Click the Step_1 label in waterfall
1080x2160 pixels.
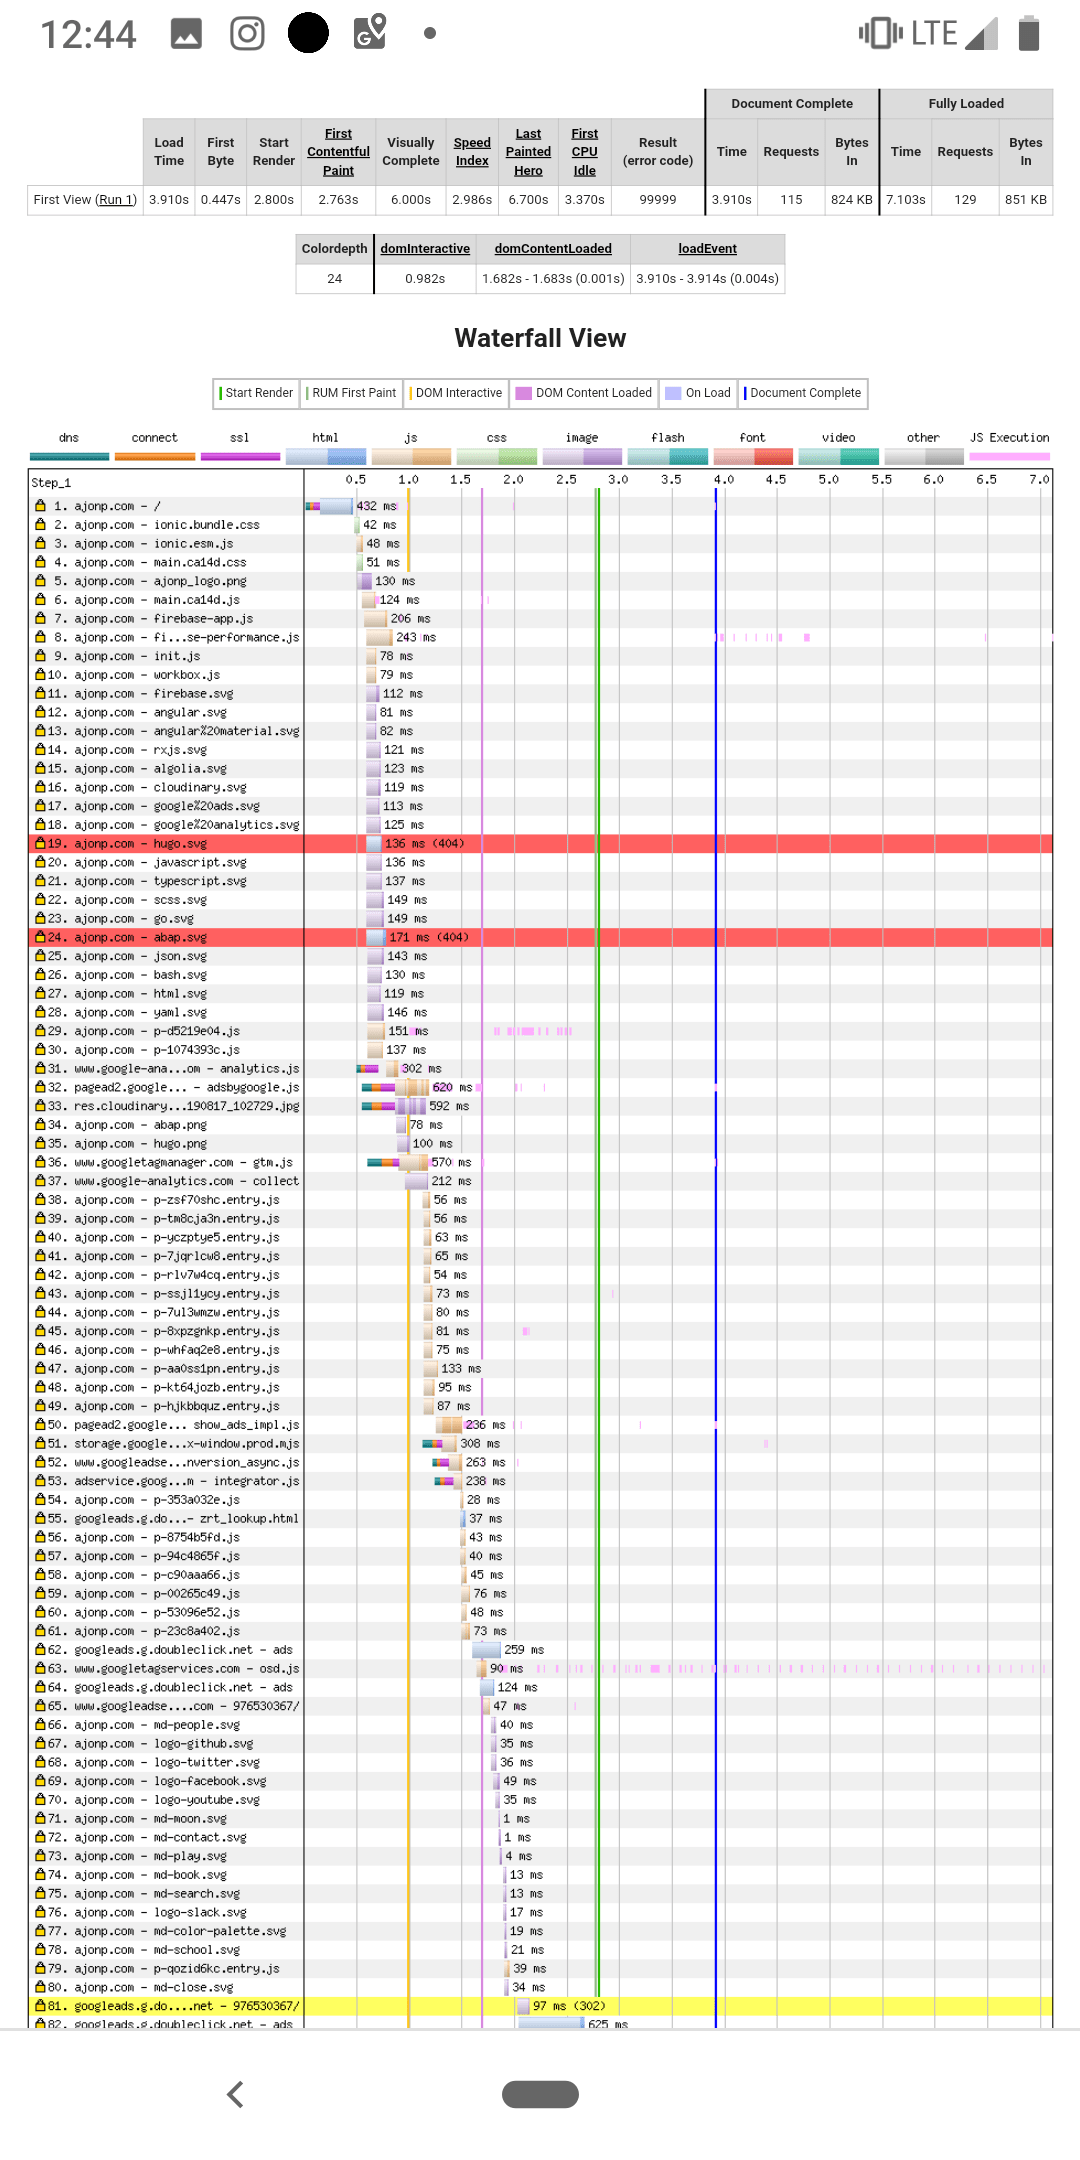pos(51,483)
